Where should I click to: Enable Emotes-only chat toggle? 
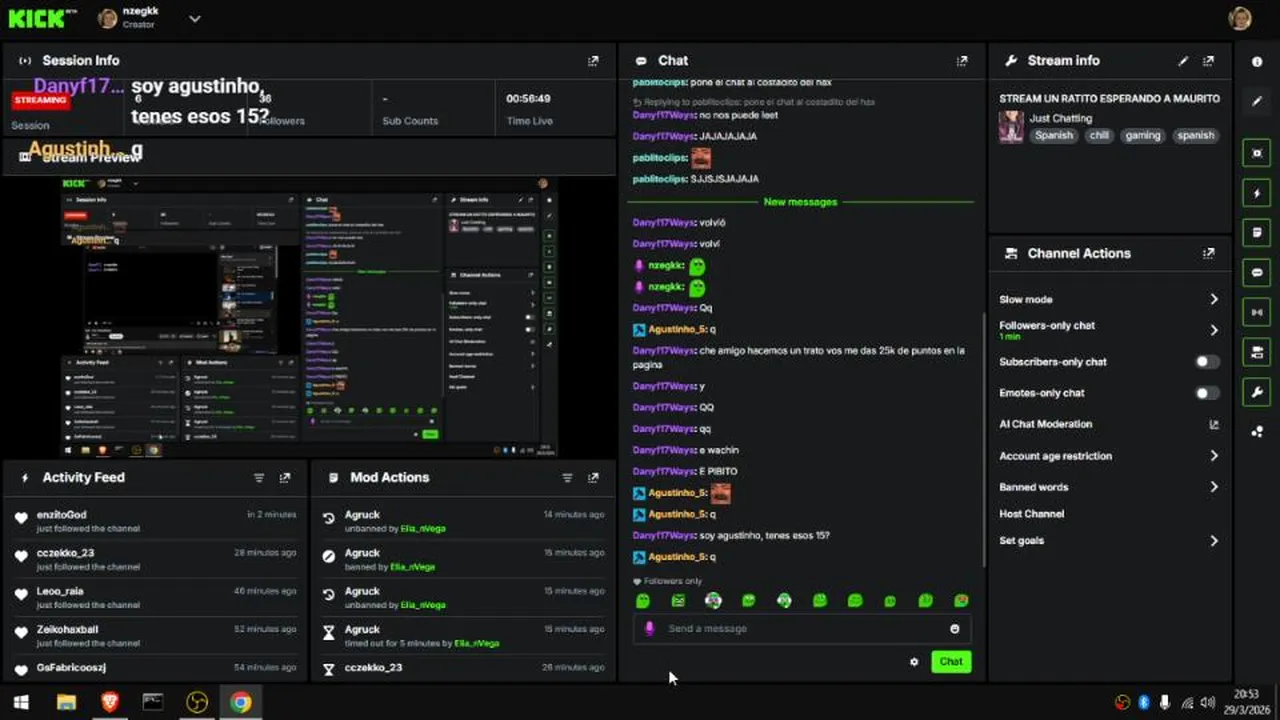1208,393
